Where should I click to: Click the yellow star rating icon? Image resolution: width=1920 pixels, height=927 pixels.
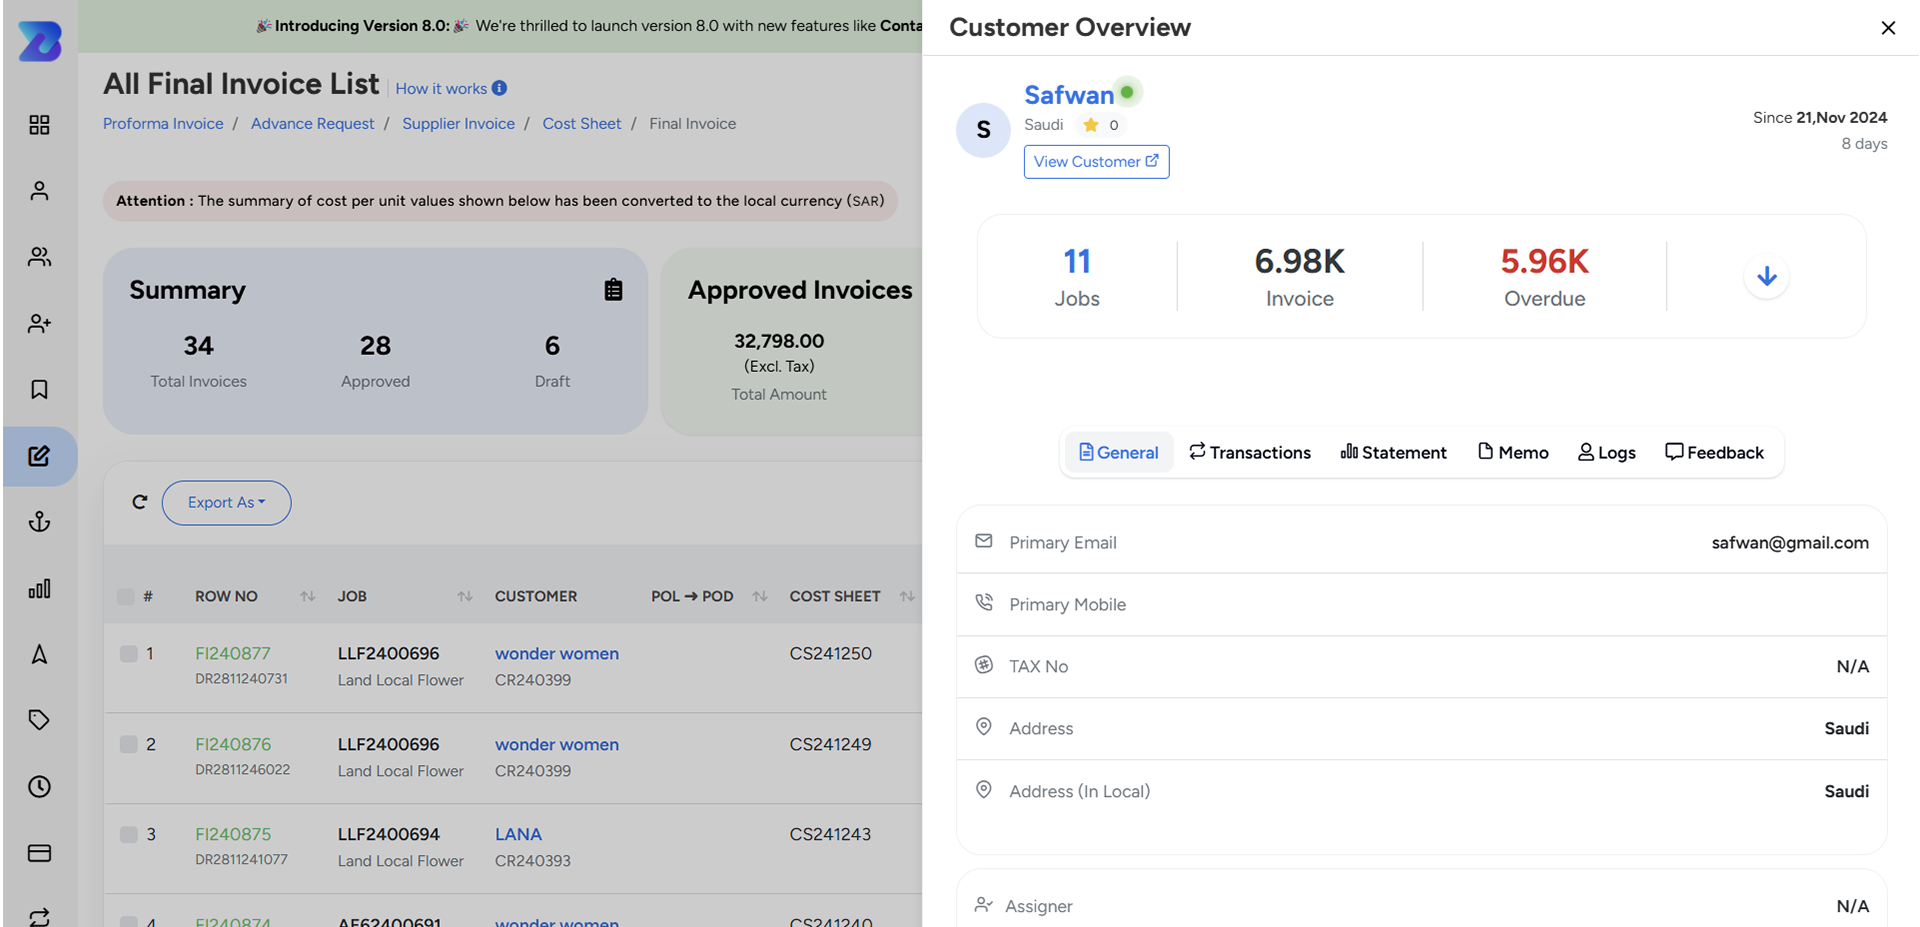click(1091, 125)
